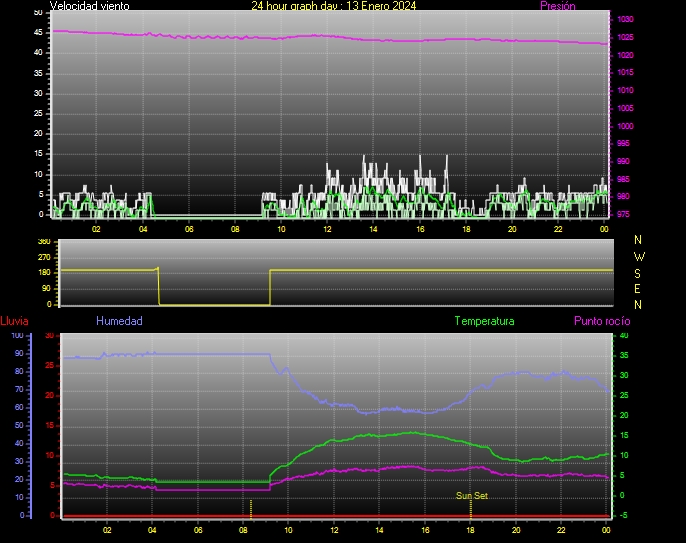Click the 'W' compass label
Screen dimensions: 686x543
(639, 256)
